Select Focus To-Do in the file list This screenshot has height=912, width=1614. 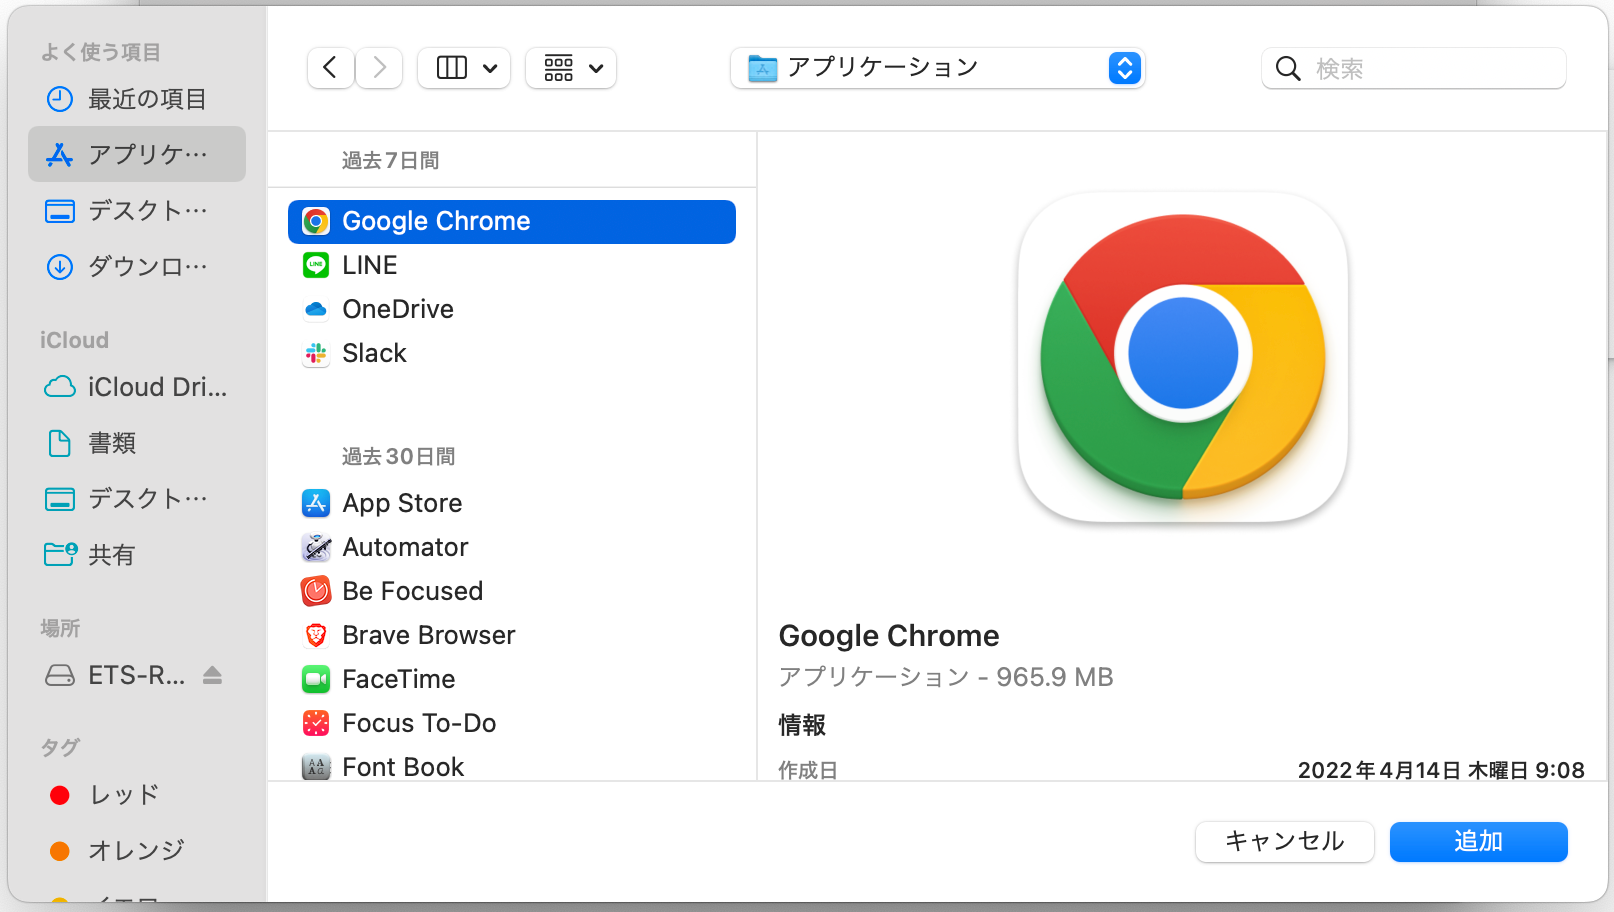pyautogui.click(x=512, y=723)
